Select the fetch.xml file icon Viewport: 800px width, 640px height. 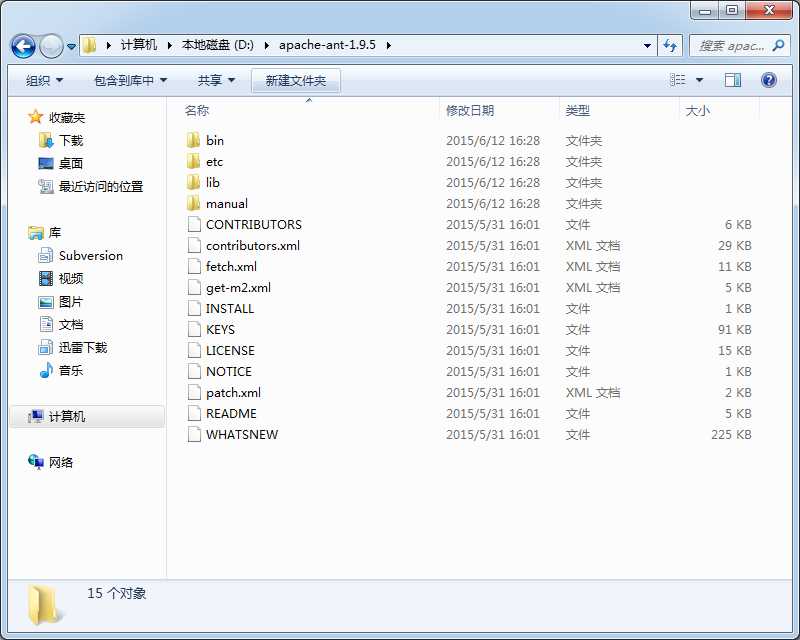[x=194, y=266]
